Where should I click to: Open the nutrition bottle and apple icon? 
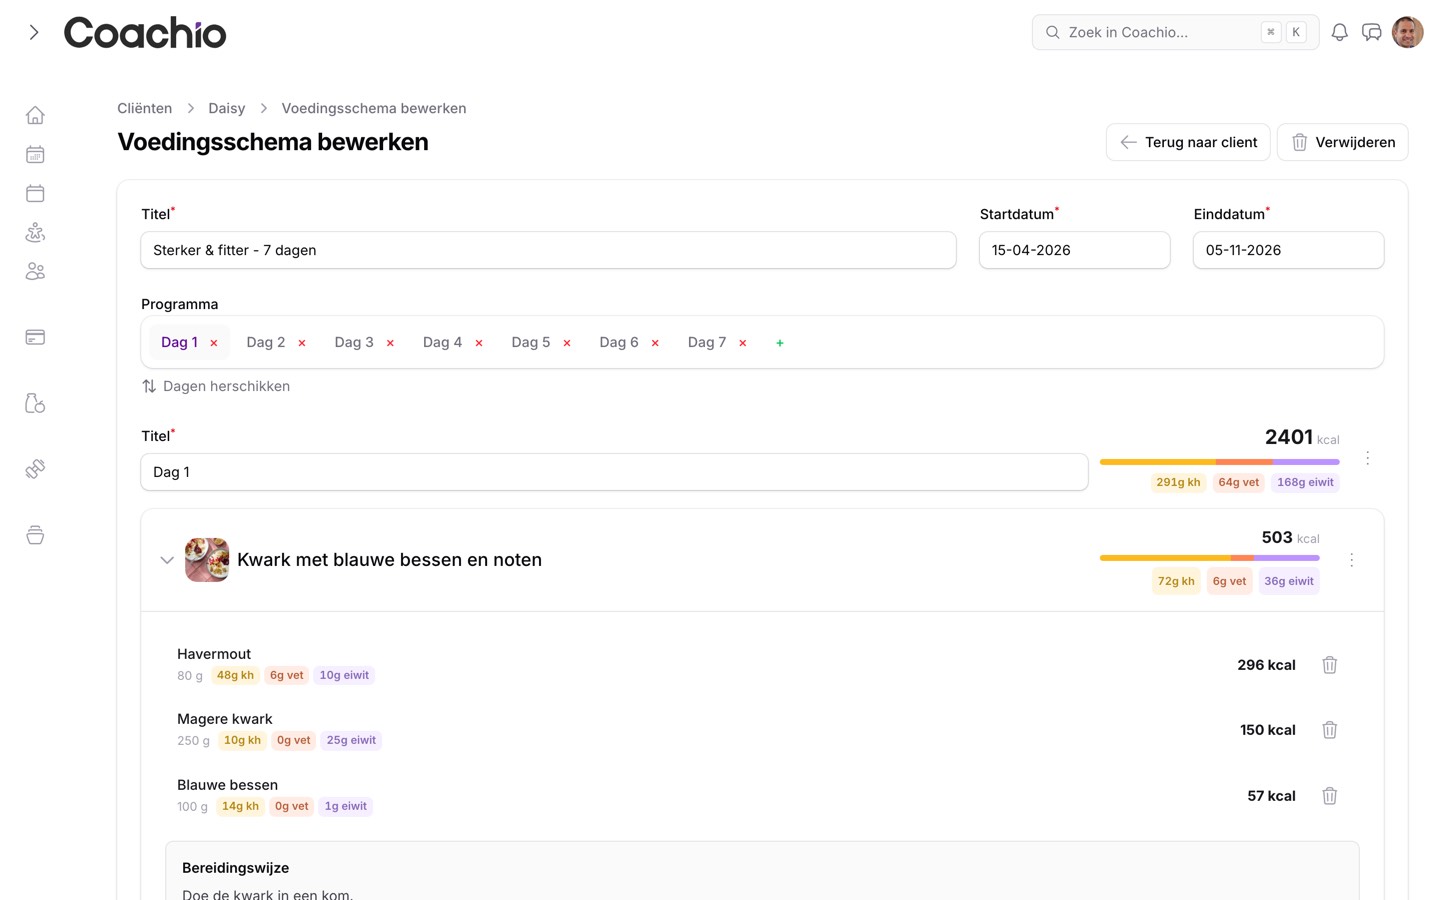35,403
